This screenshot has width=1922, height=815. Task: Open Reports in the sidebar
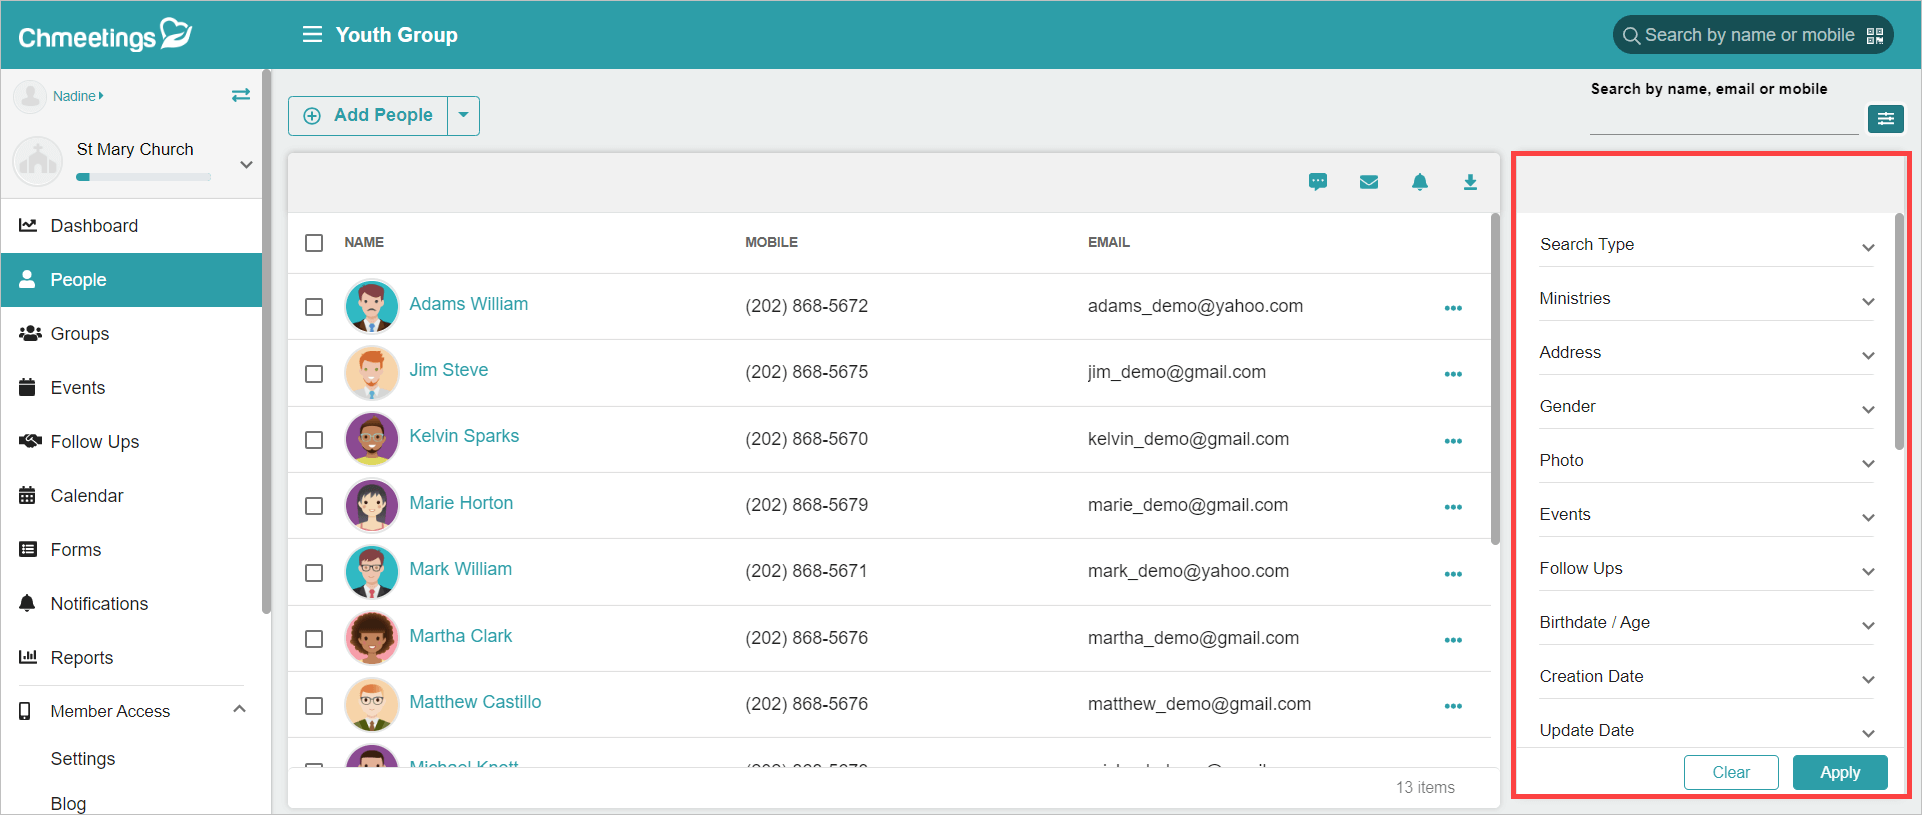[131, 658]
